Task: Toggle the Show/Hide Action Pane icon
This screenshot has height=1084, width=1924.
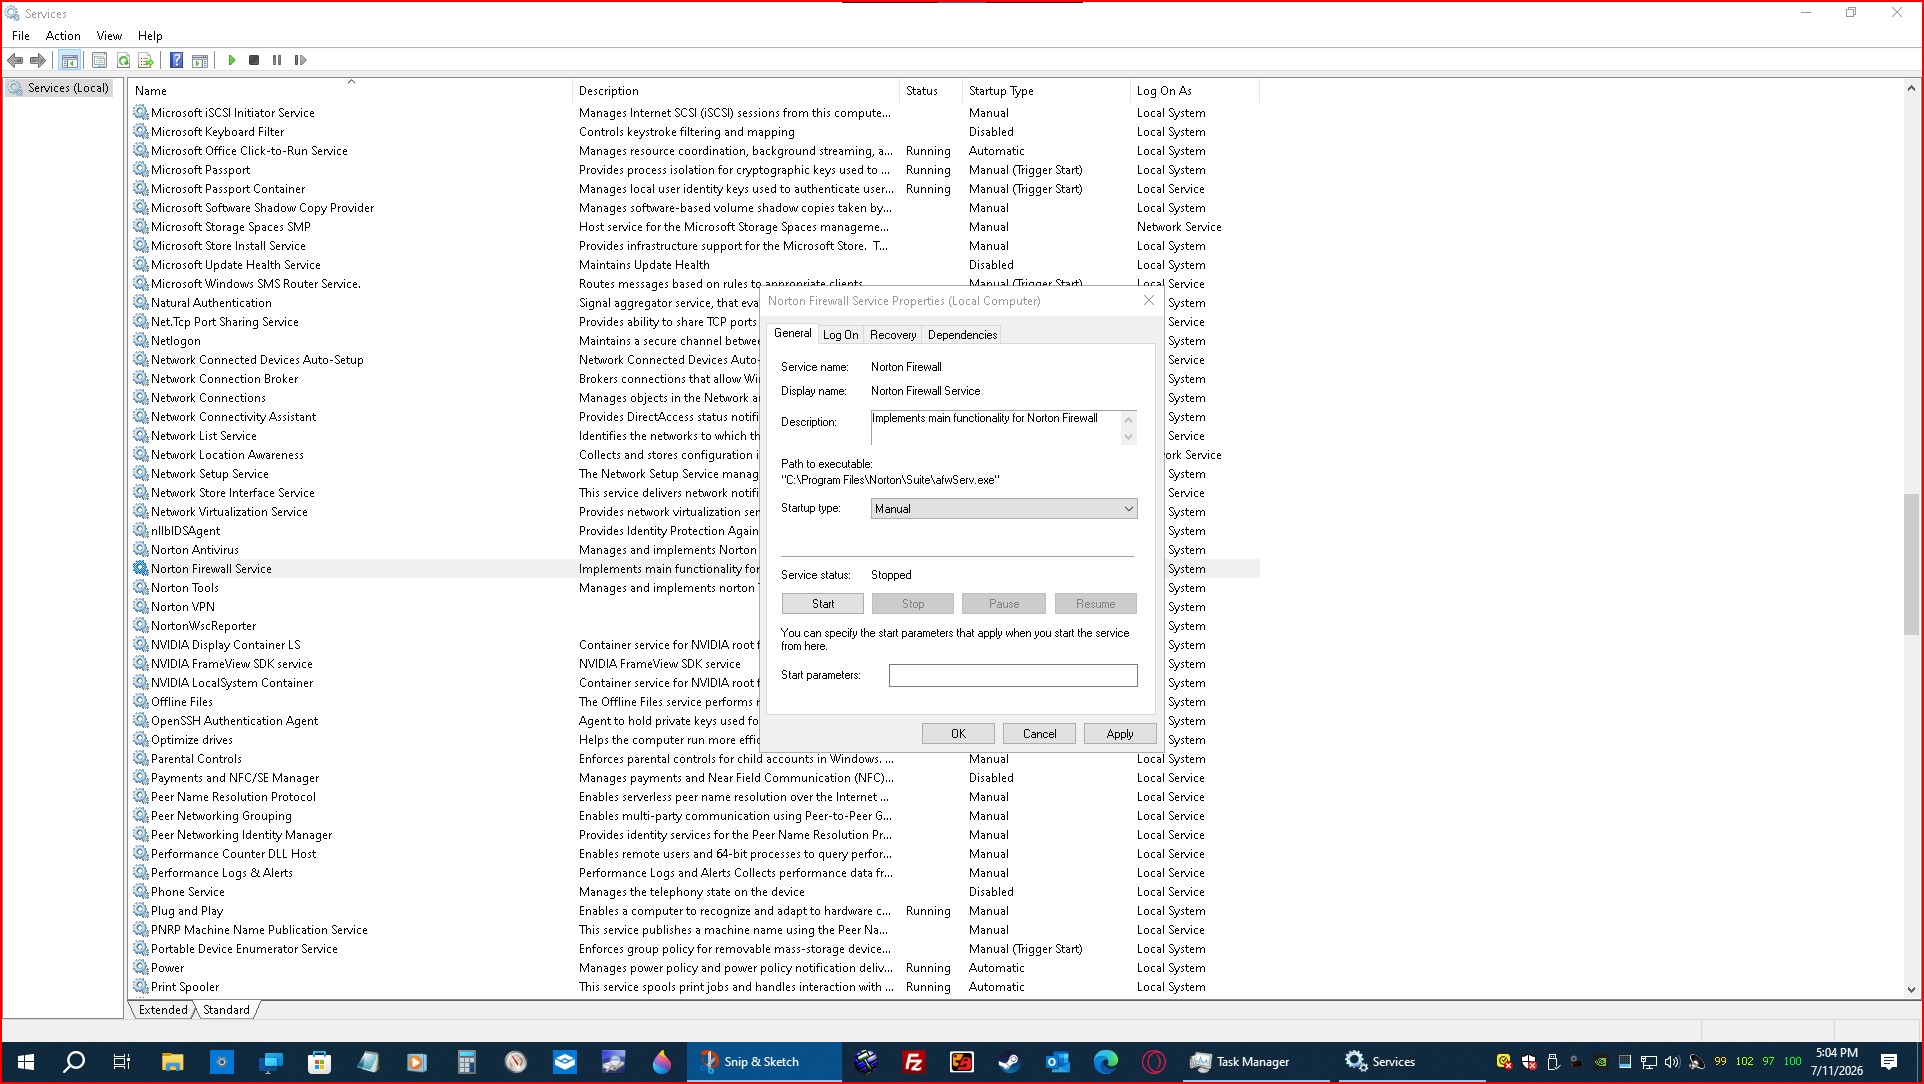Action: (200, 60)
